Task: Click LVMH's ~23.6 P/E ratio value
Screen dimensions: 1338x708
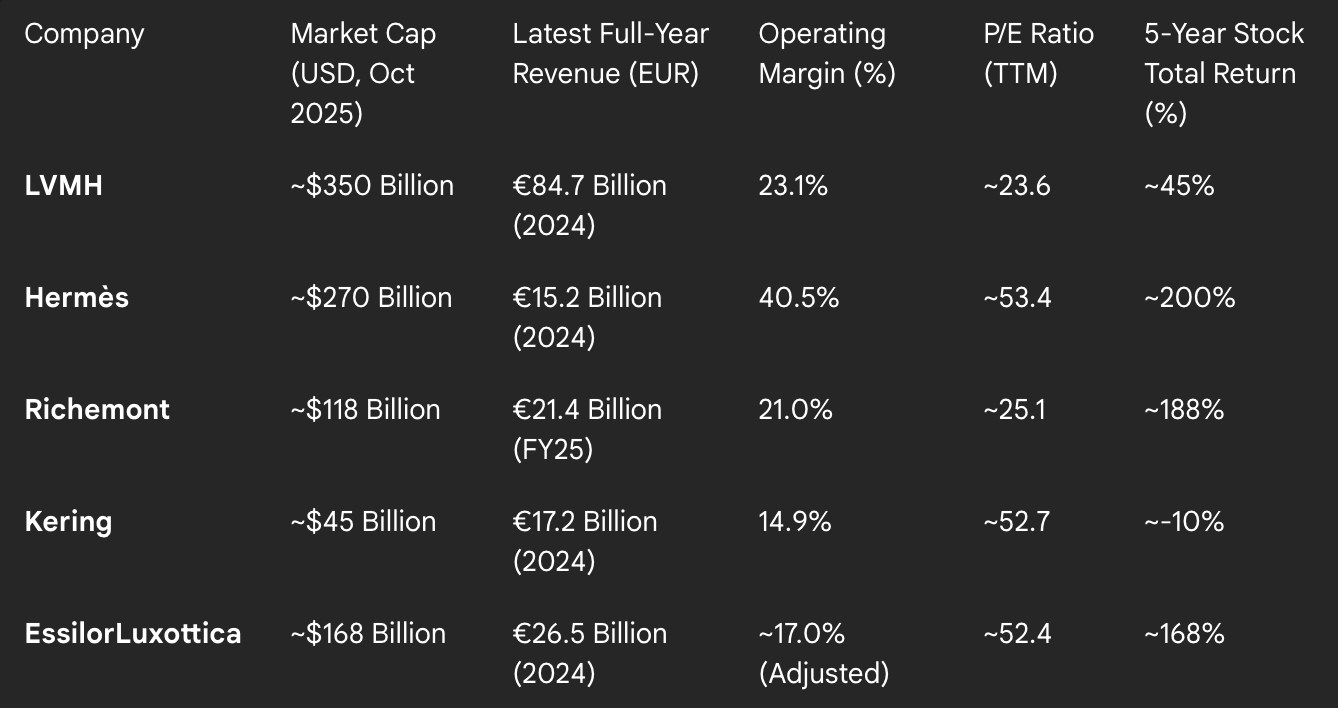Action: coord(1017,186)
